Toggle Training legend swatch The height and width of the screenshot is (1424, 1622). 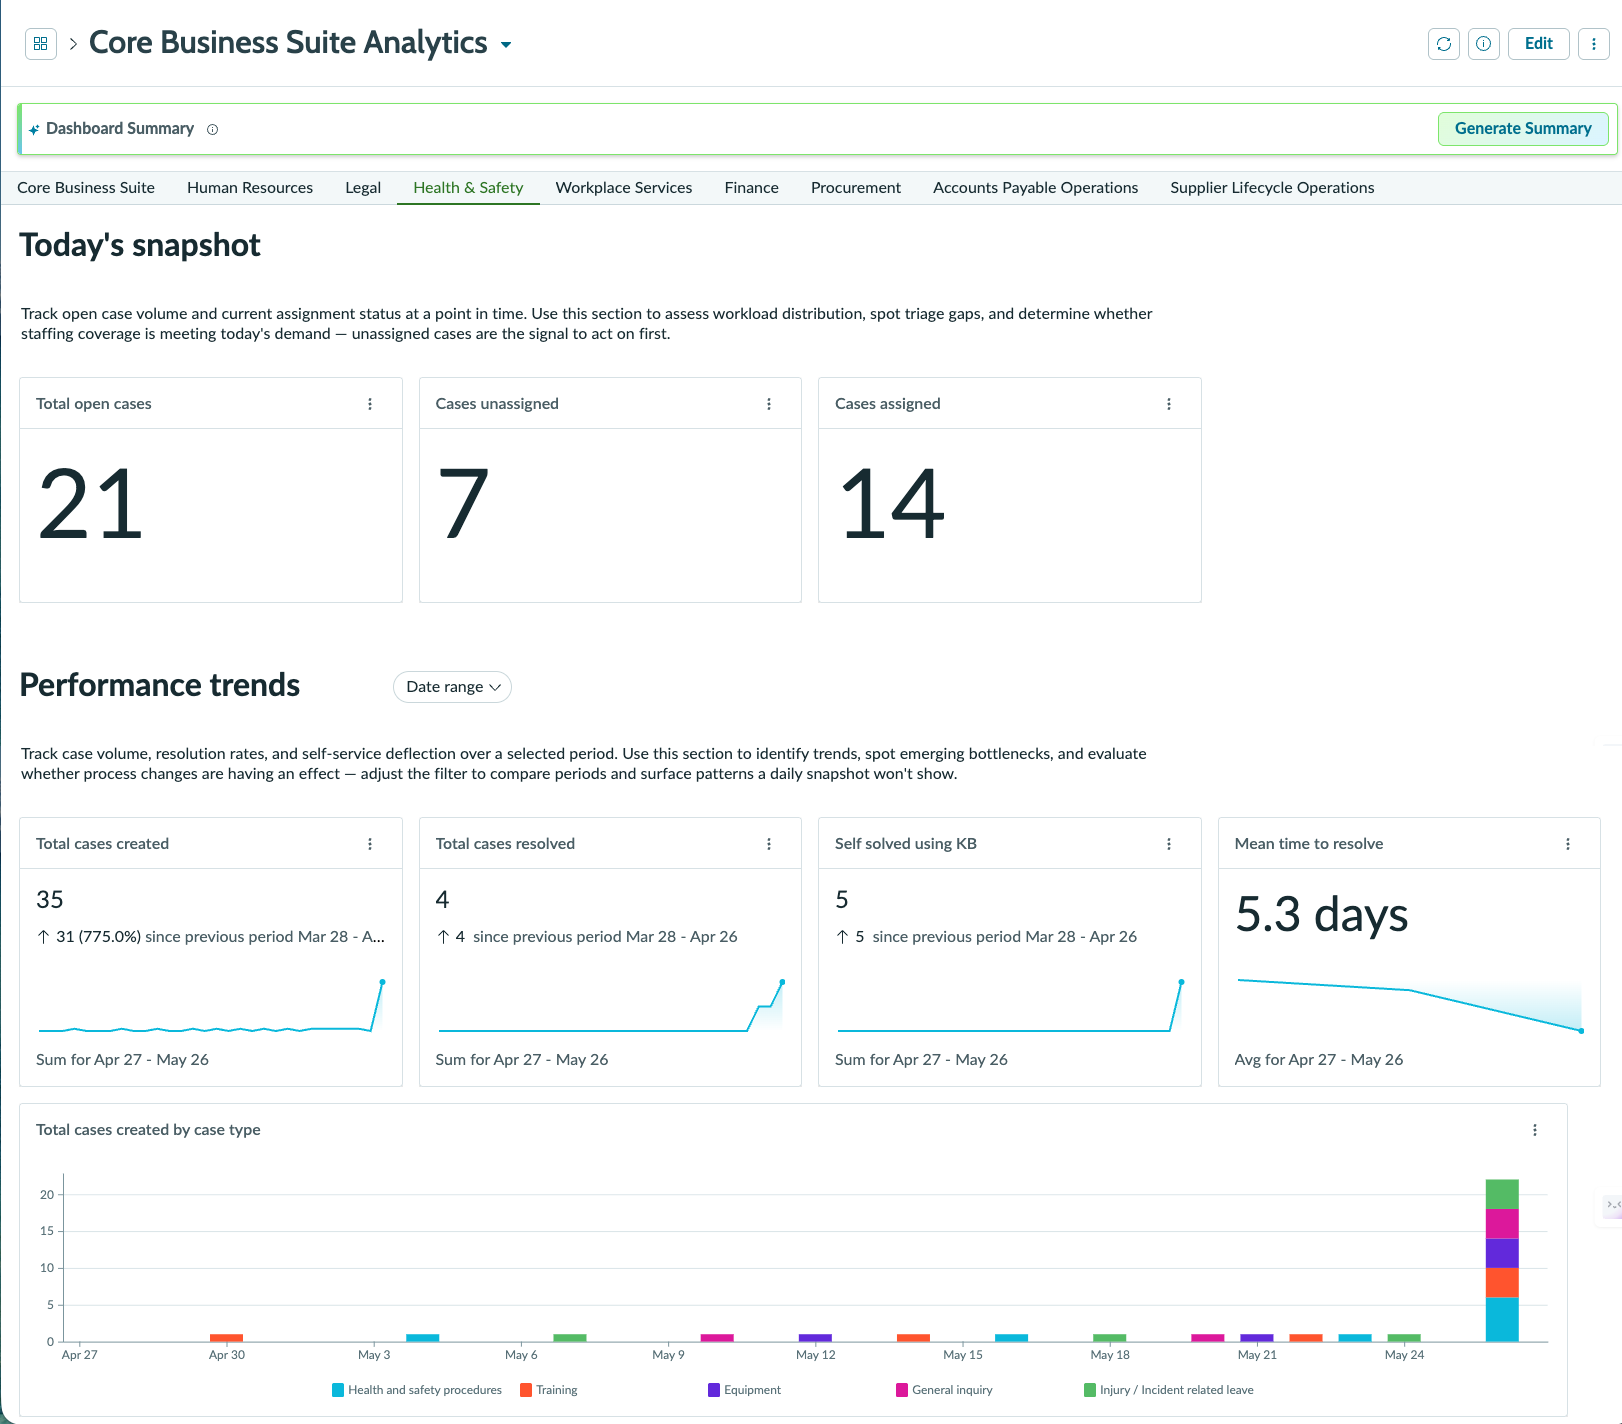pyautogui.click(x=526, y=1390)
